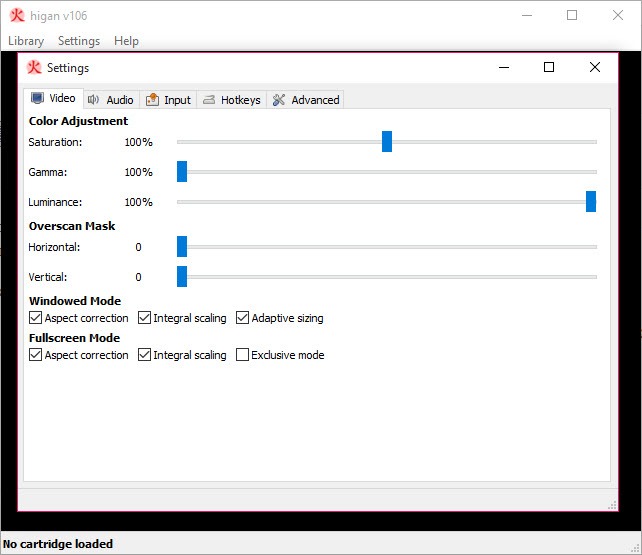
Task: Open the Help menu
Action: coord(126,41)
